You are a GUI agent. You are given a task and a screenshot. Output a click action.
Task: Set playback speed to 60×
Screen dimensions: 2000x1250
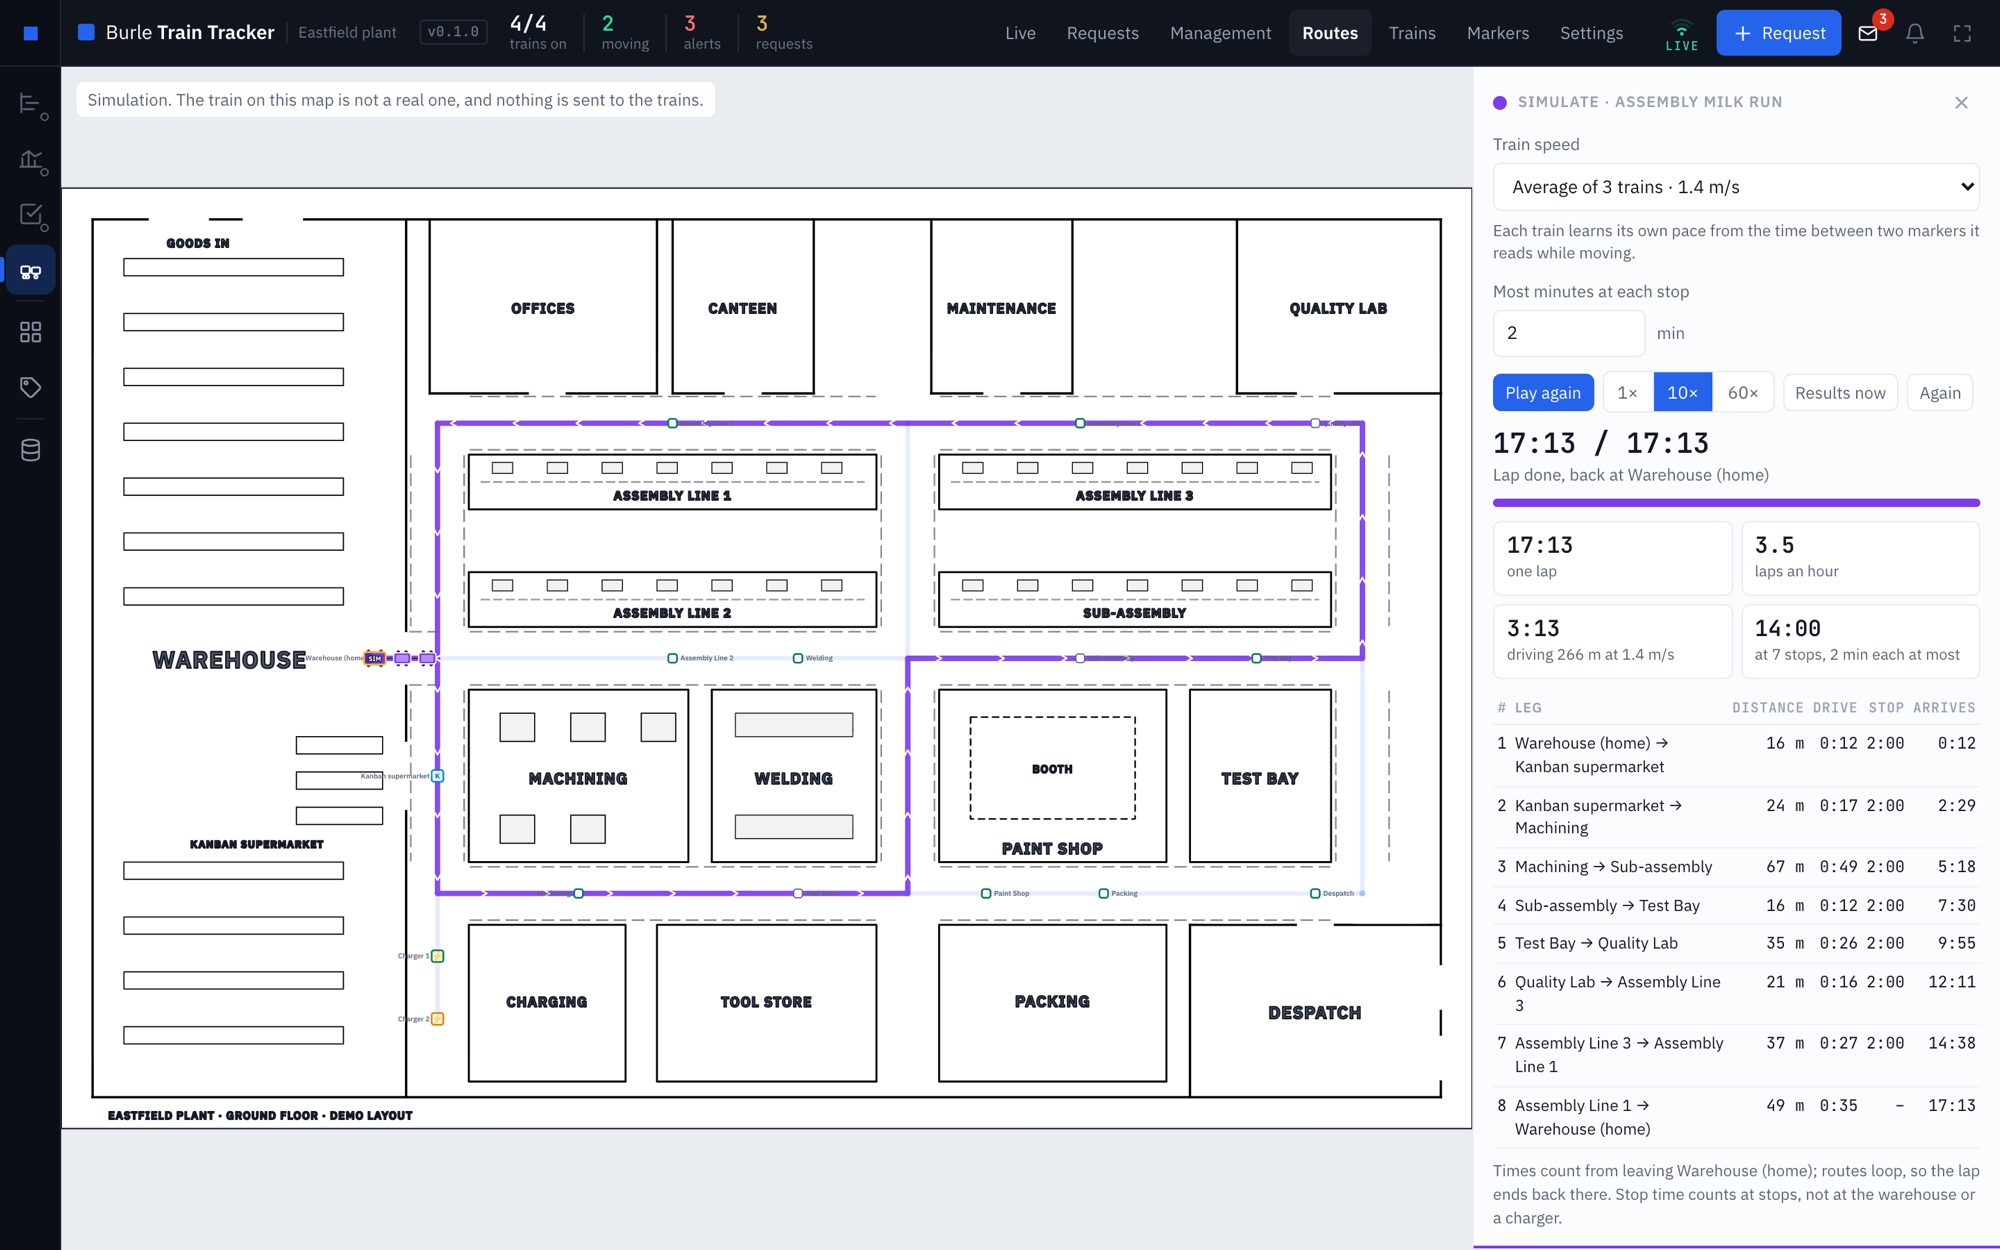point(1743,393)
